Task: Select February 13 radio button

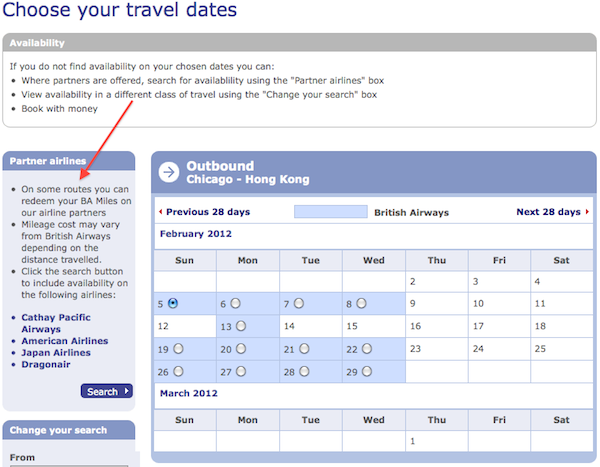Action: click(x=241, y=326)
